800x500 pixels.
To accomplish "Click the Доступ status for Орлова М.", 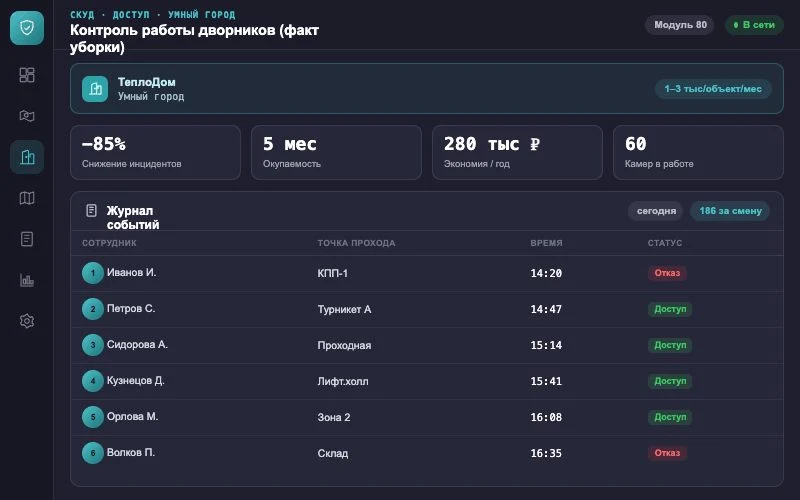I will tap(670, 417).
